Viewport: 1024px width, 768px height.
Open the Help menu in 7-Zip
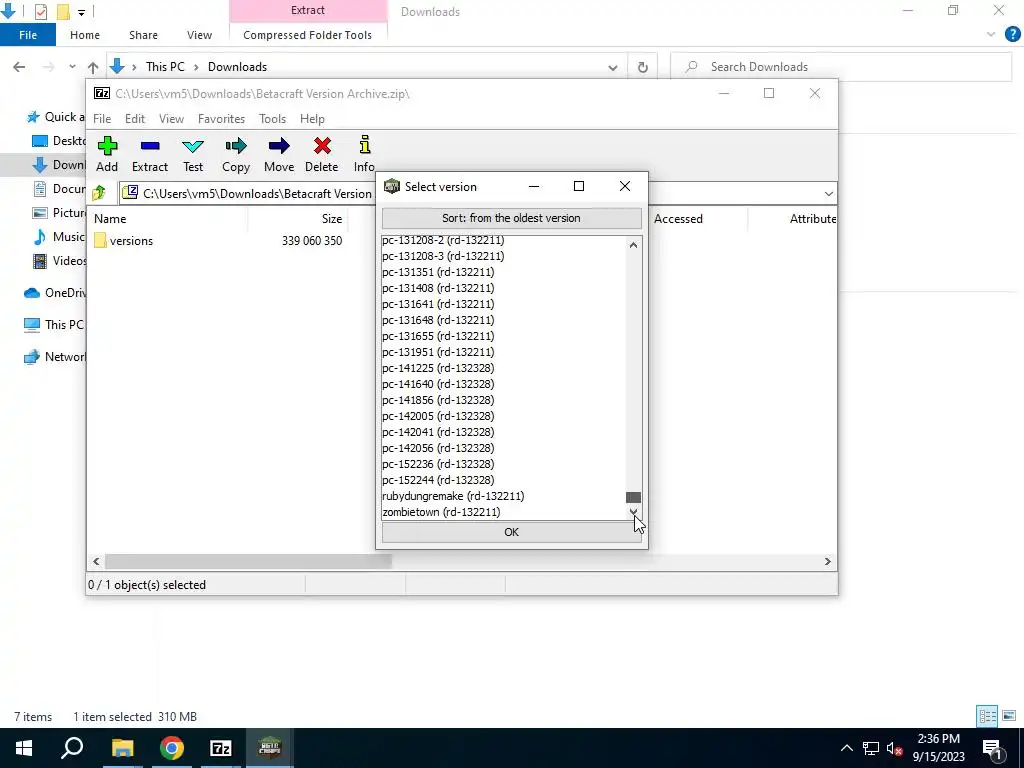tap(312, 119)
